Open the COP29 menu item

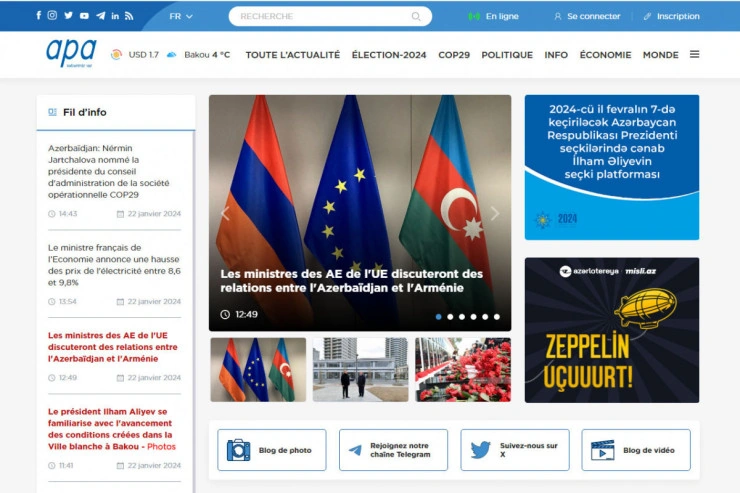454,55
